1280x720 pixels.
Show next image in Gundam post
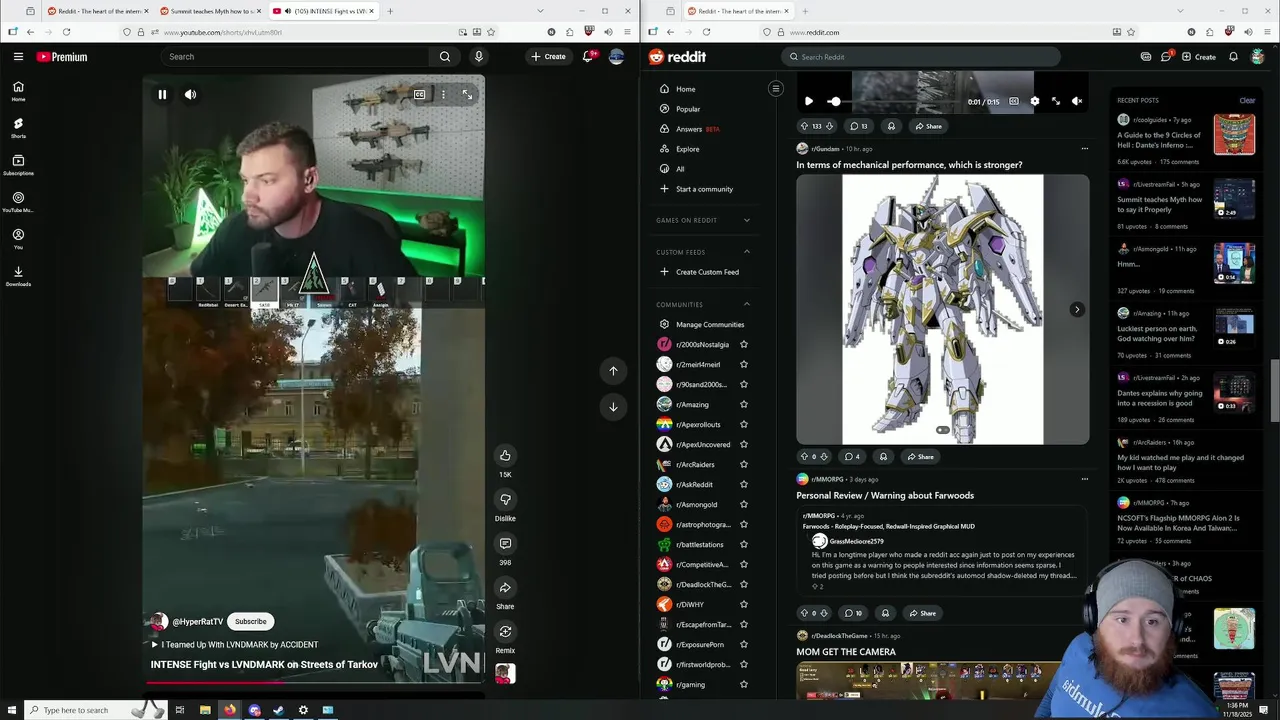click(1077, 310)
